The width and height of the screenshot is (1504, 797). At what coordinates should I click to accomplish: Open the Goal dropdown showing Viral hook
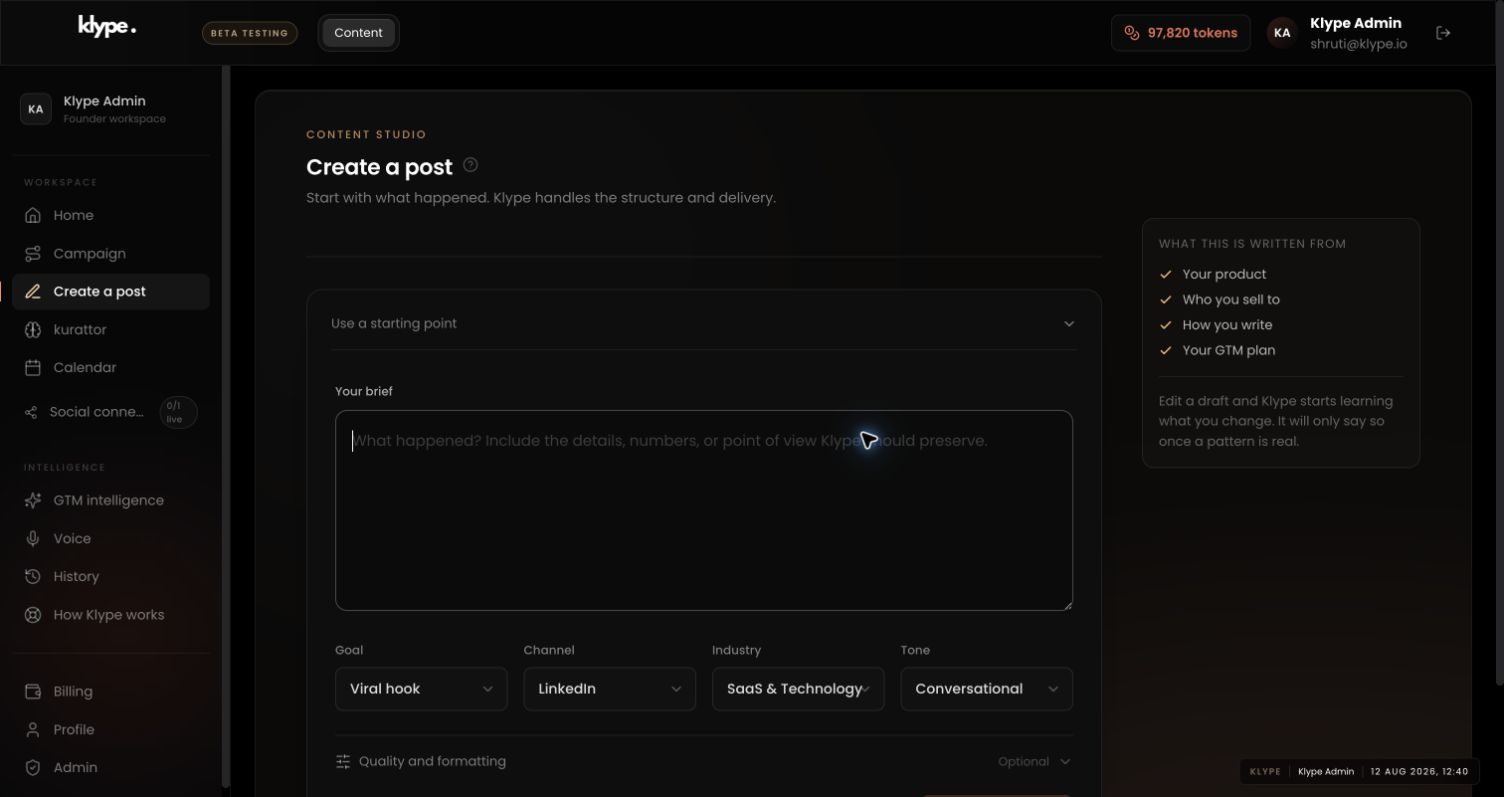(421, 689)
